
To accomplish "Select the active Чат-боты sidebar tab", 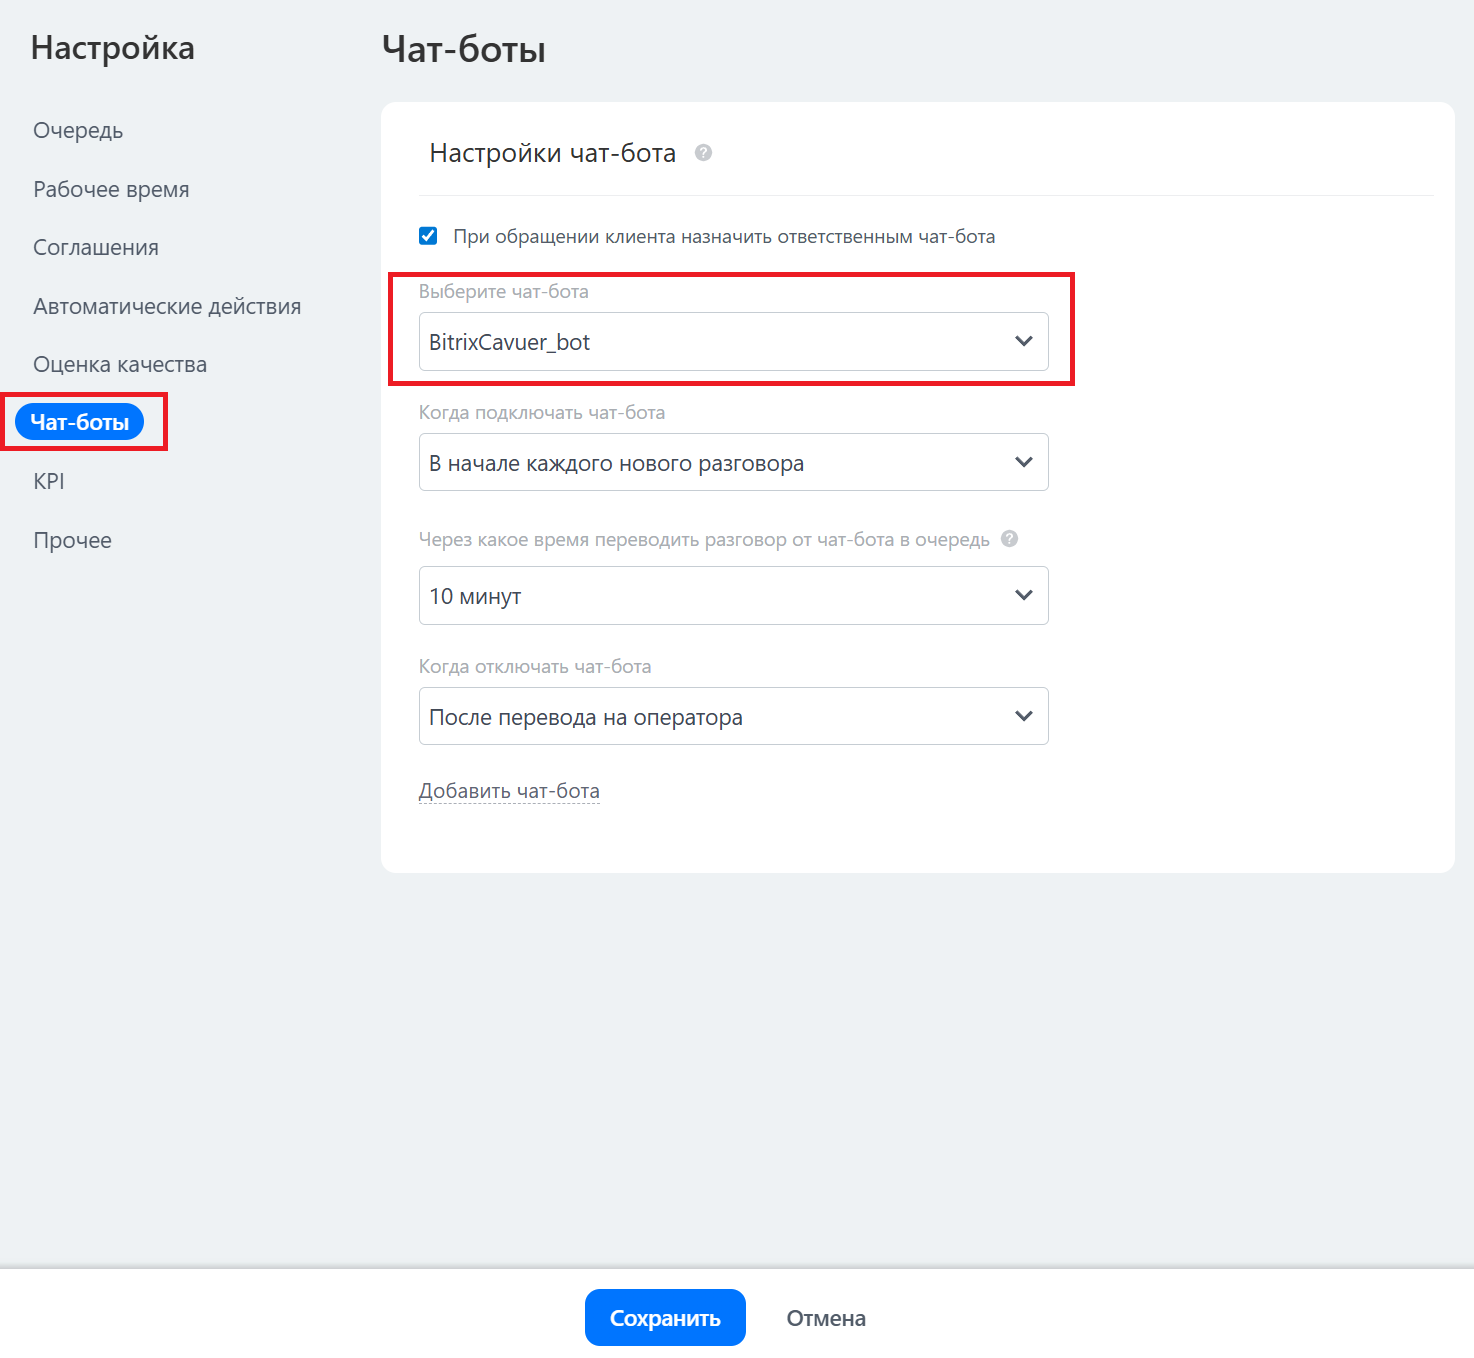I will tap(80, 422).
